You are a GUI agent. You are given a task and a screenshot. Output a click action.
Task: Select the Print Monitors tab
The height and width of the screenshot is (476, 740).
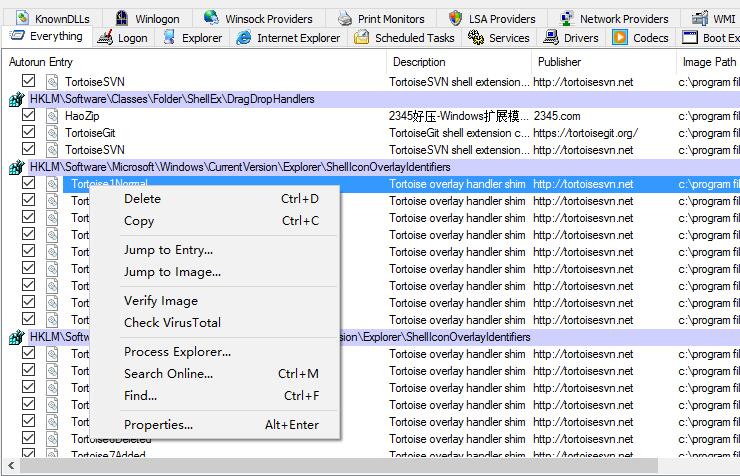pos(381,18)
